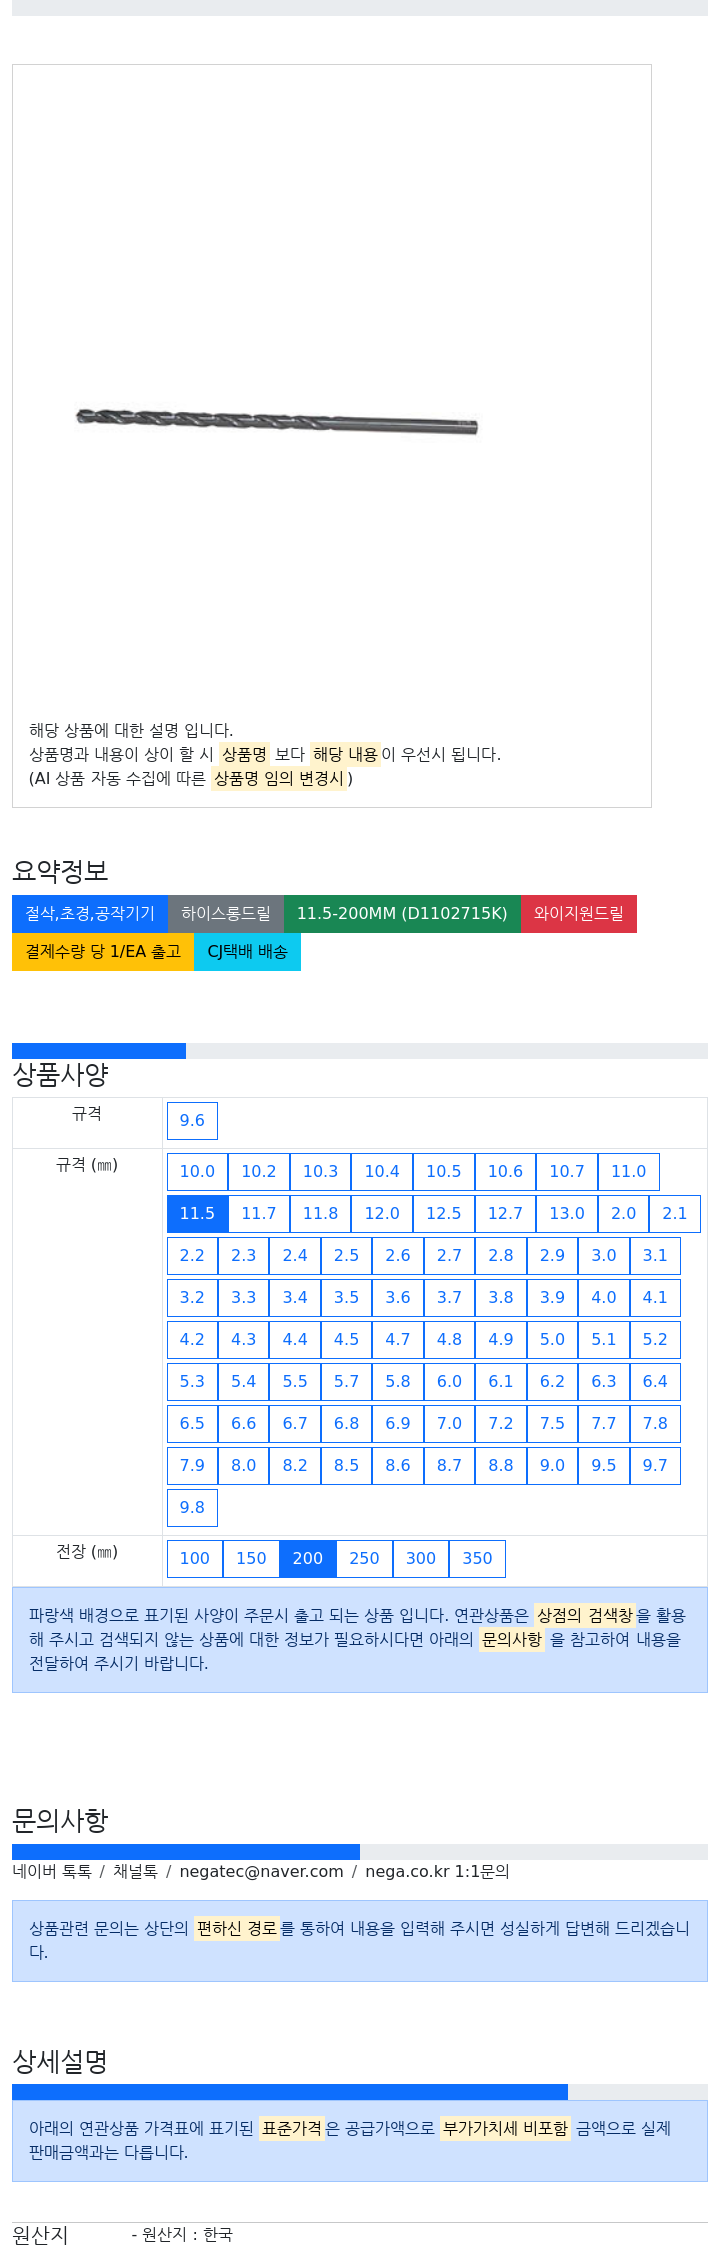Screen dimensions: 720x2255
Task: Select the active 200 length option
Action: pos(308,1559)
